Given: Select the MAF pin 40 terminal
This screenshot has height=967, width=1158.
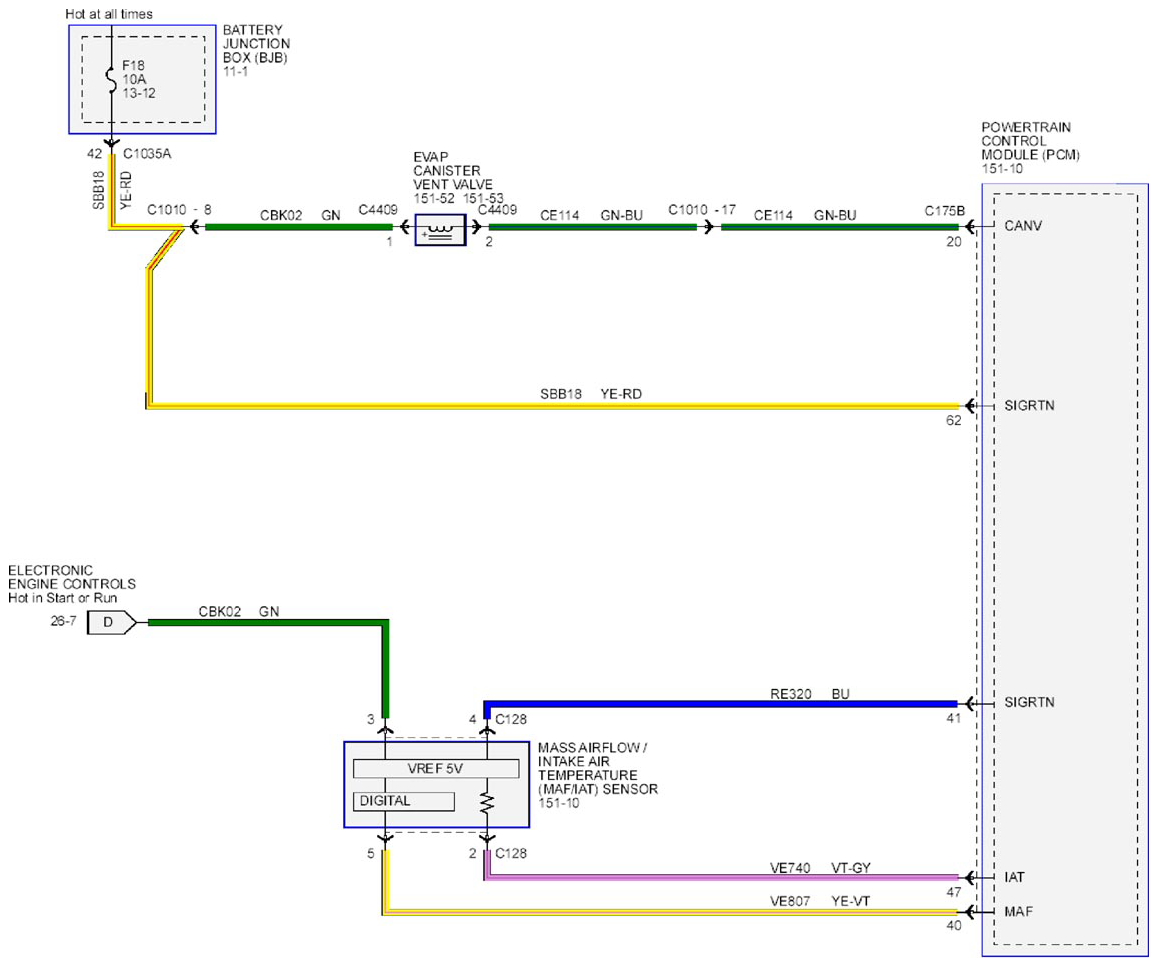Looking at the screenshot, I should [x=969, y=912].
